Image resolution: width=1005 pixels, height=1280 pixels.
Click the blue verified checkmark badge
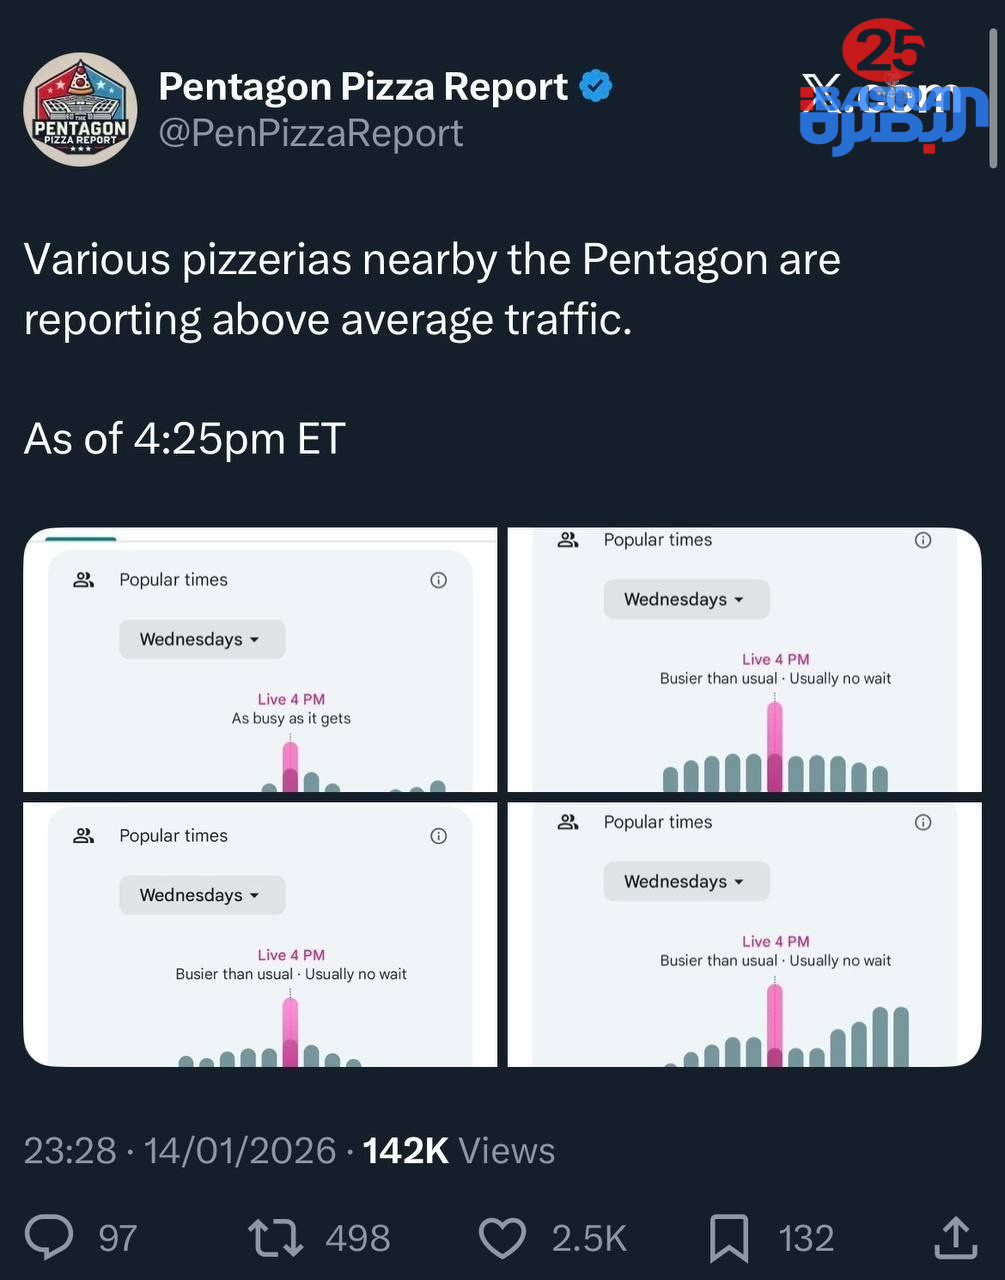[596, 87]
